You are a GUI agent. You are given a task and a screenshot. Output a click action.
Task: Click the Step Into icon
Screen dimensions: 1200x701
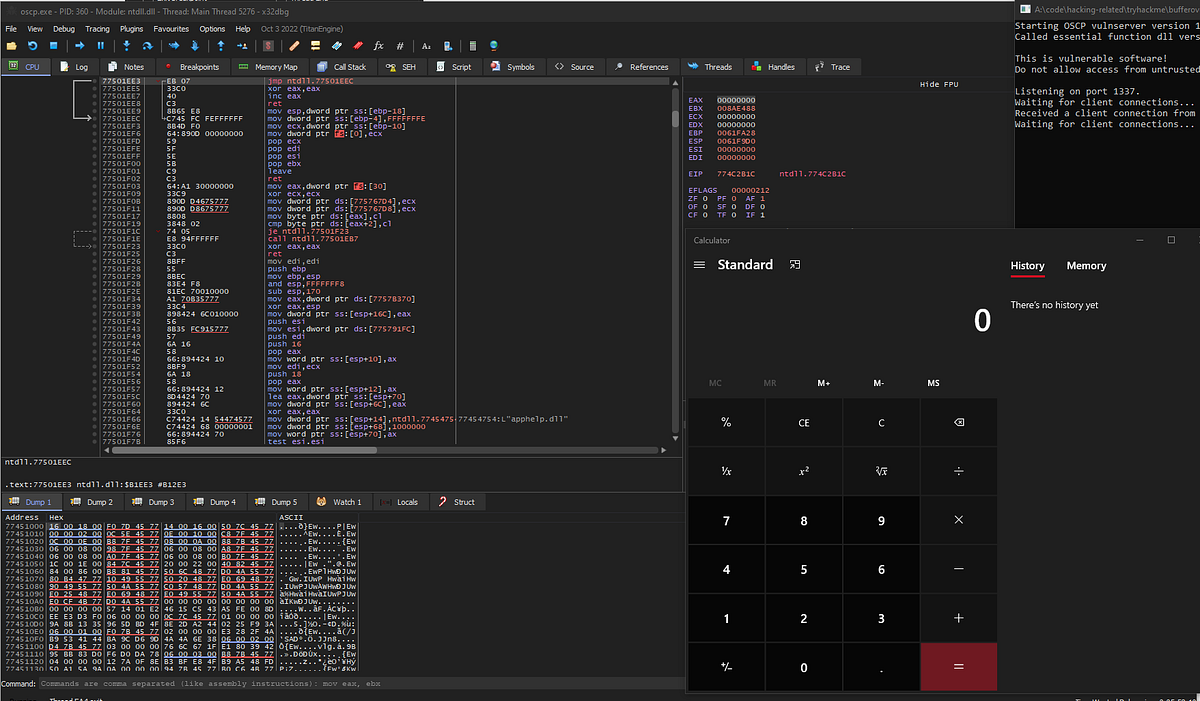pos(126,46)
